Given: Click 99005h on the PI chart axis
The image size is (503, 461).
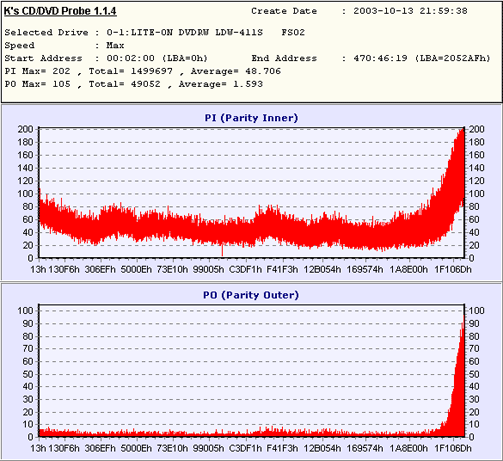Looking at the screenshot, I should coord(209,270).
